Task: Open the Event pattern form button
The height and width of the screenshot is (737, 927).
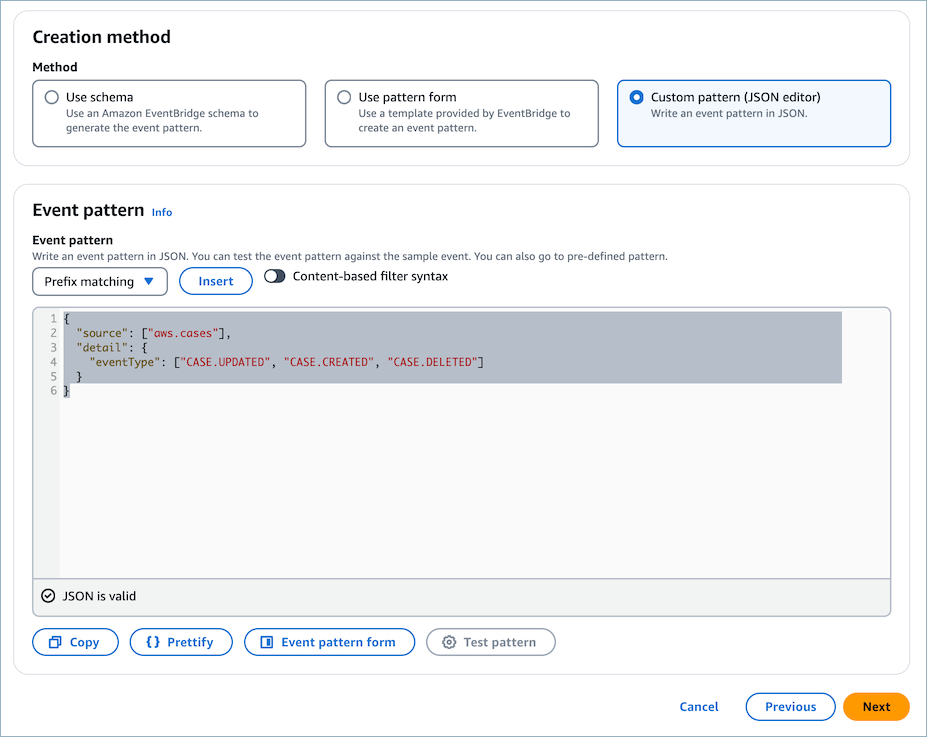Action: [329, 642]
